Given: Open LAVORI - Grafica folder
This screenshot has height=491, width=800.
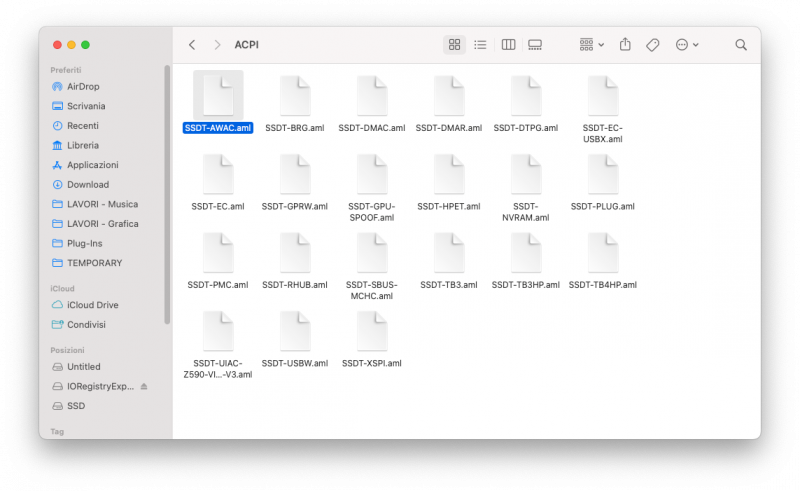Looking at the screenshot, I should click(x=95, y=224).
